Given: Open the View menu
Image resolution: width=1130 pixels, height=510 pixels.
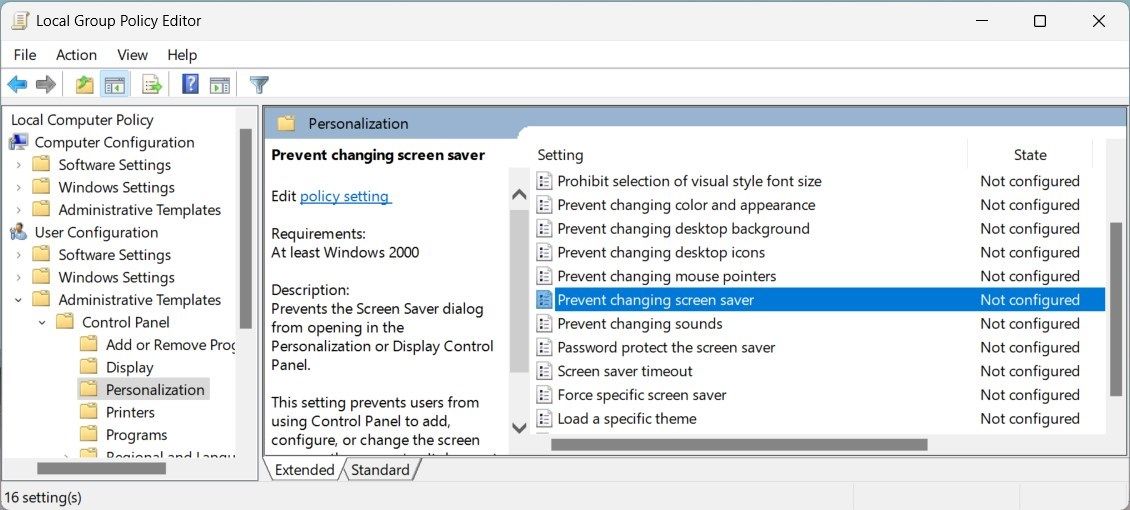Looking at the screenshot, I should tap(132, 55).
